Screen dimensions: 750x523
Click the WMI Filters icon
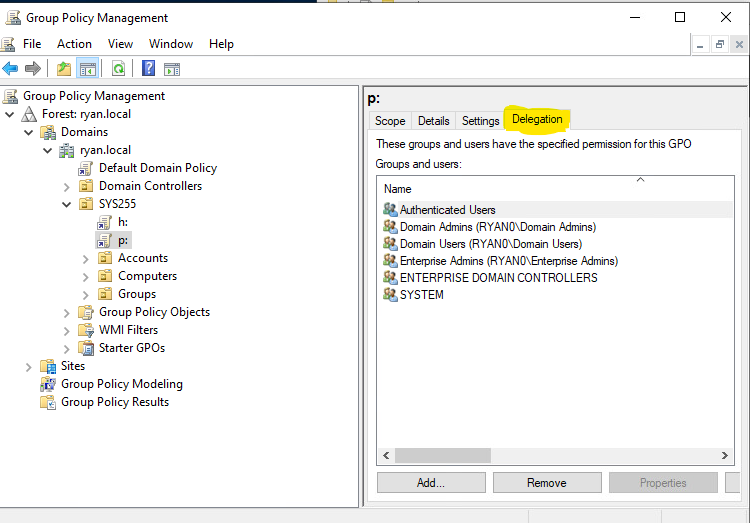pyautogui.click(x=86, y=330)
